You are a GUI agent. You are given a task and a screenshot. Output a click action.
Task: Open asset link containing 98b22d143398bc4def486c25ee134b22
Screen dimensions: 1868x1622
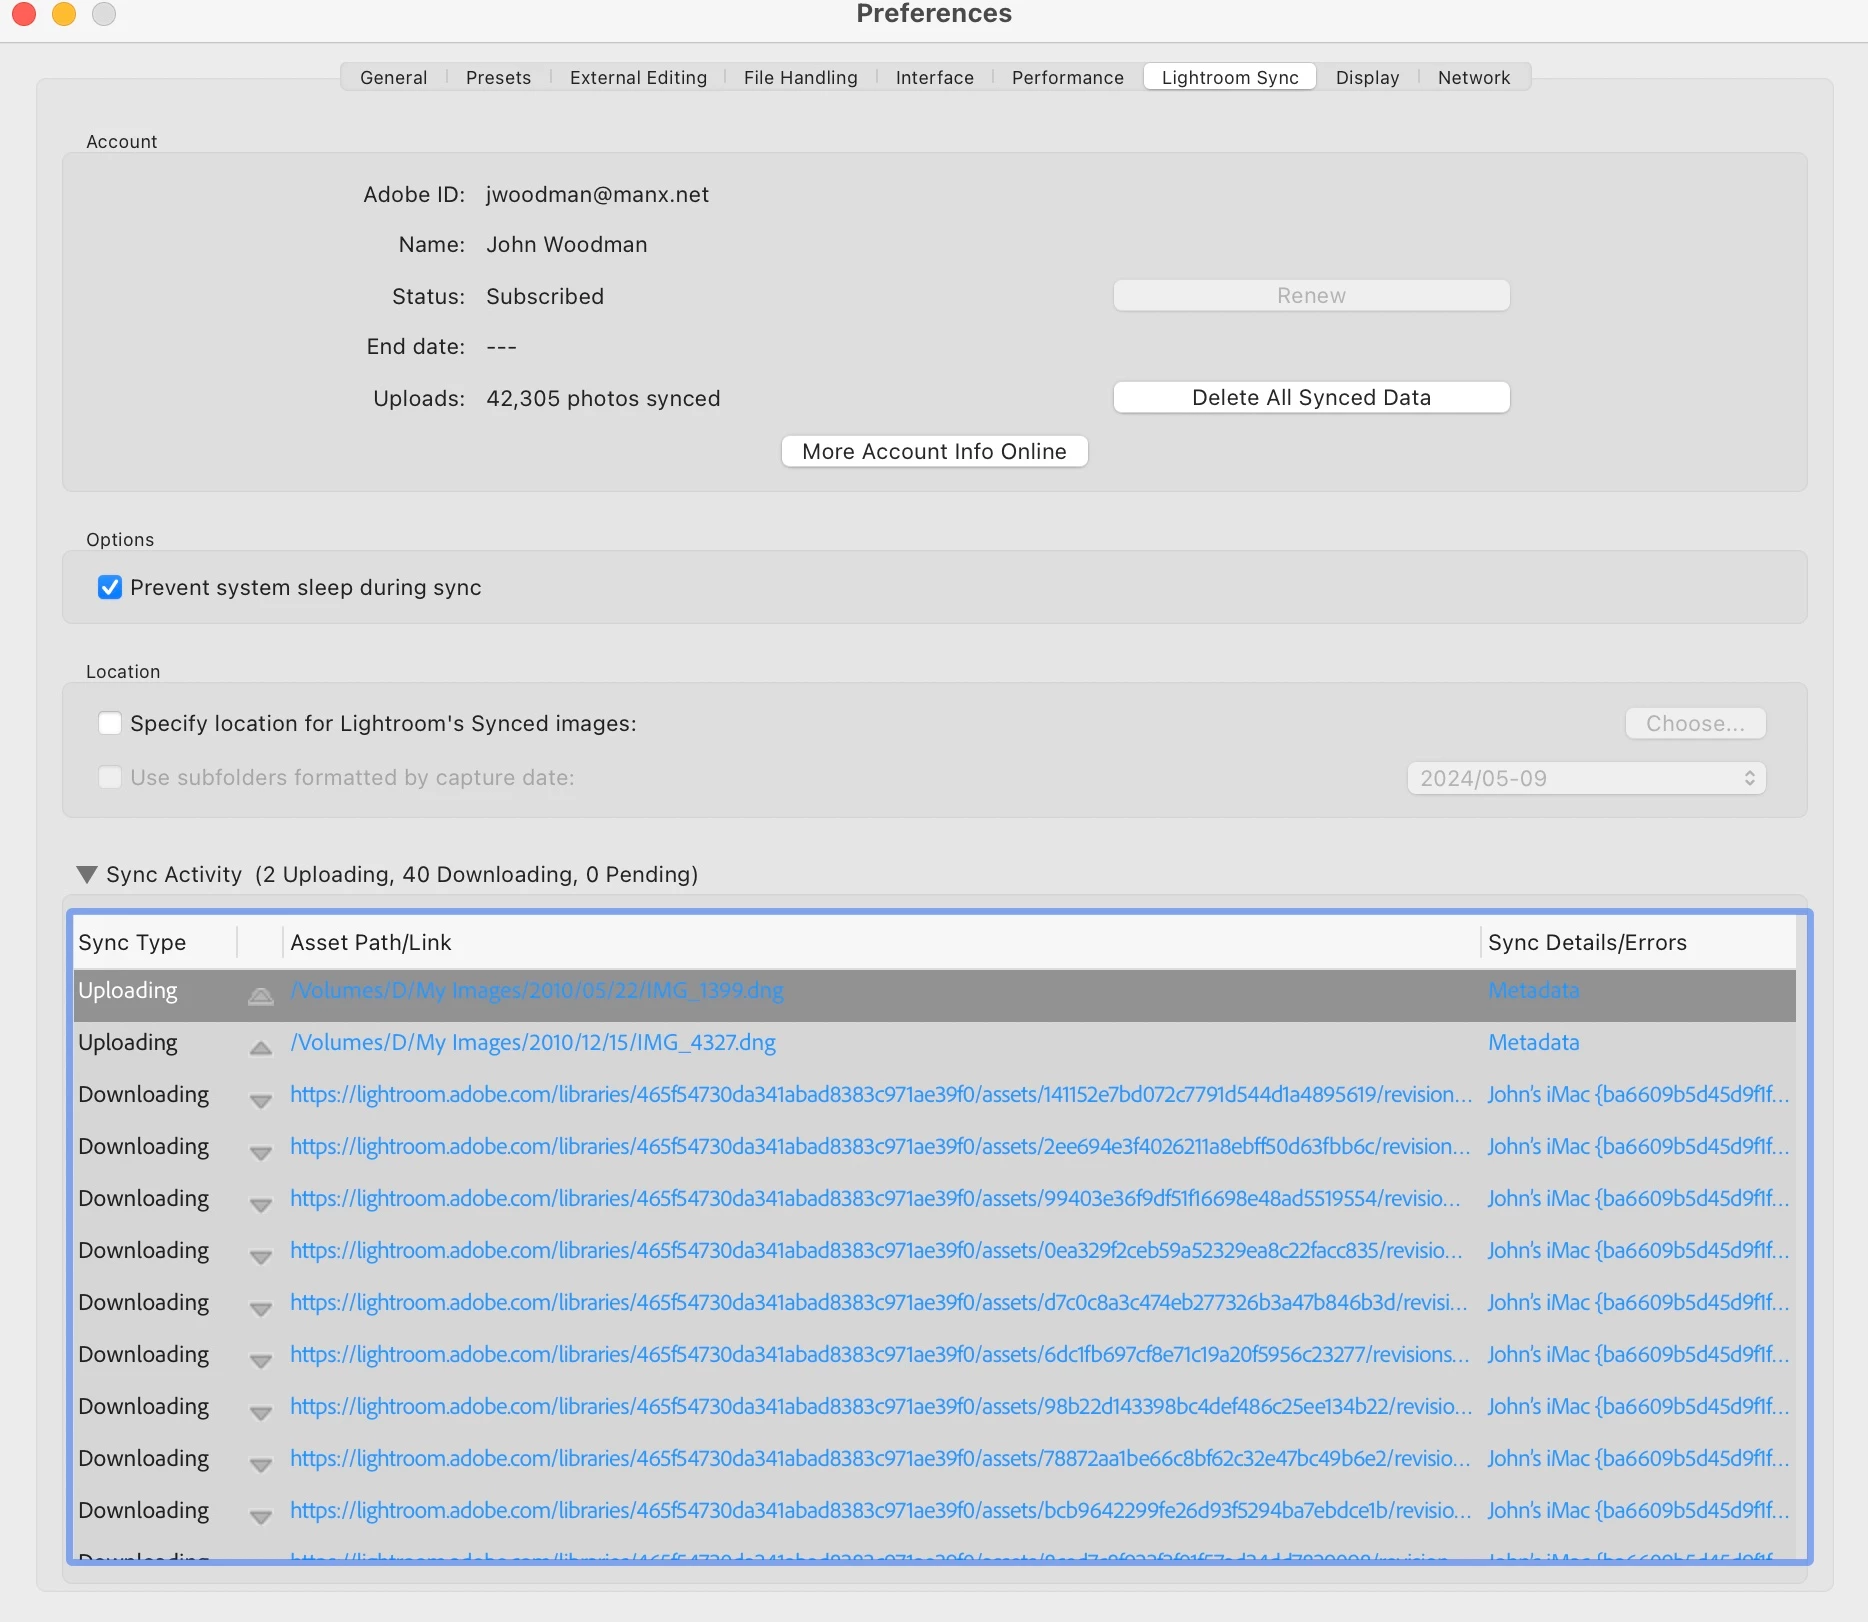pos(881,1407)
